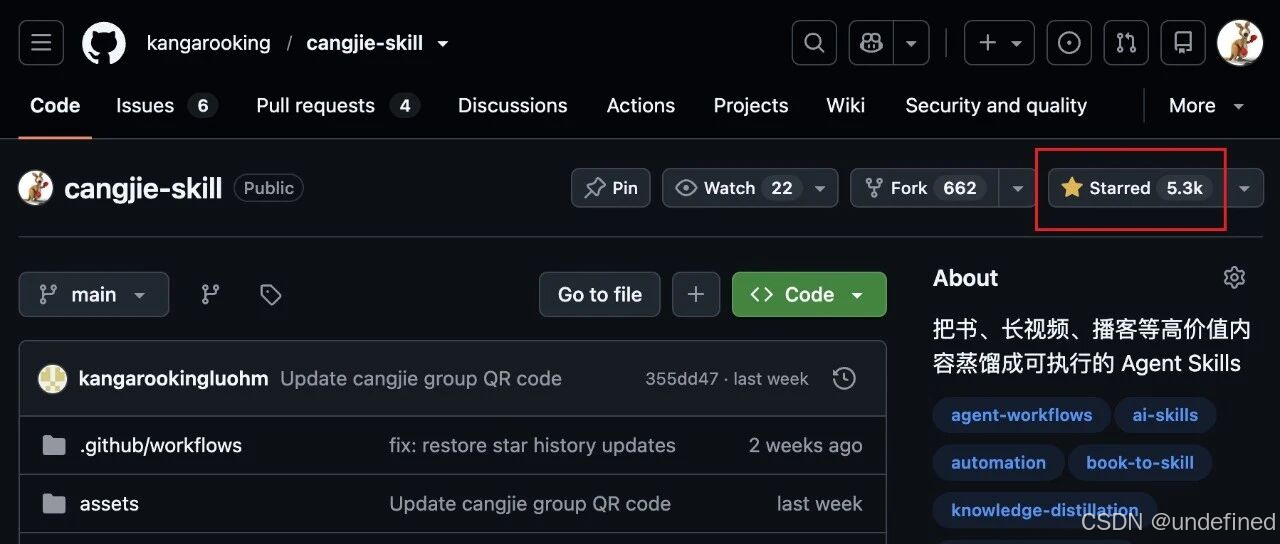Click the add file plus button
The image size is (1280, 544).
point(696,294)
